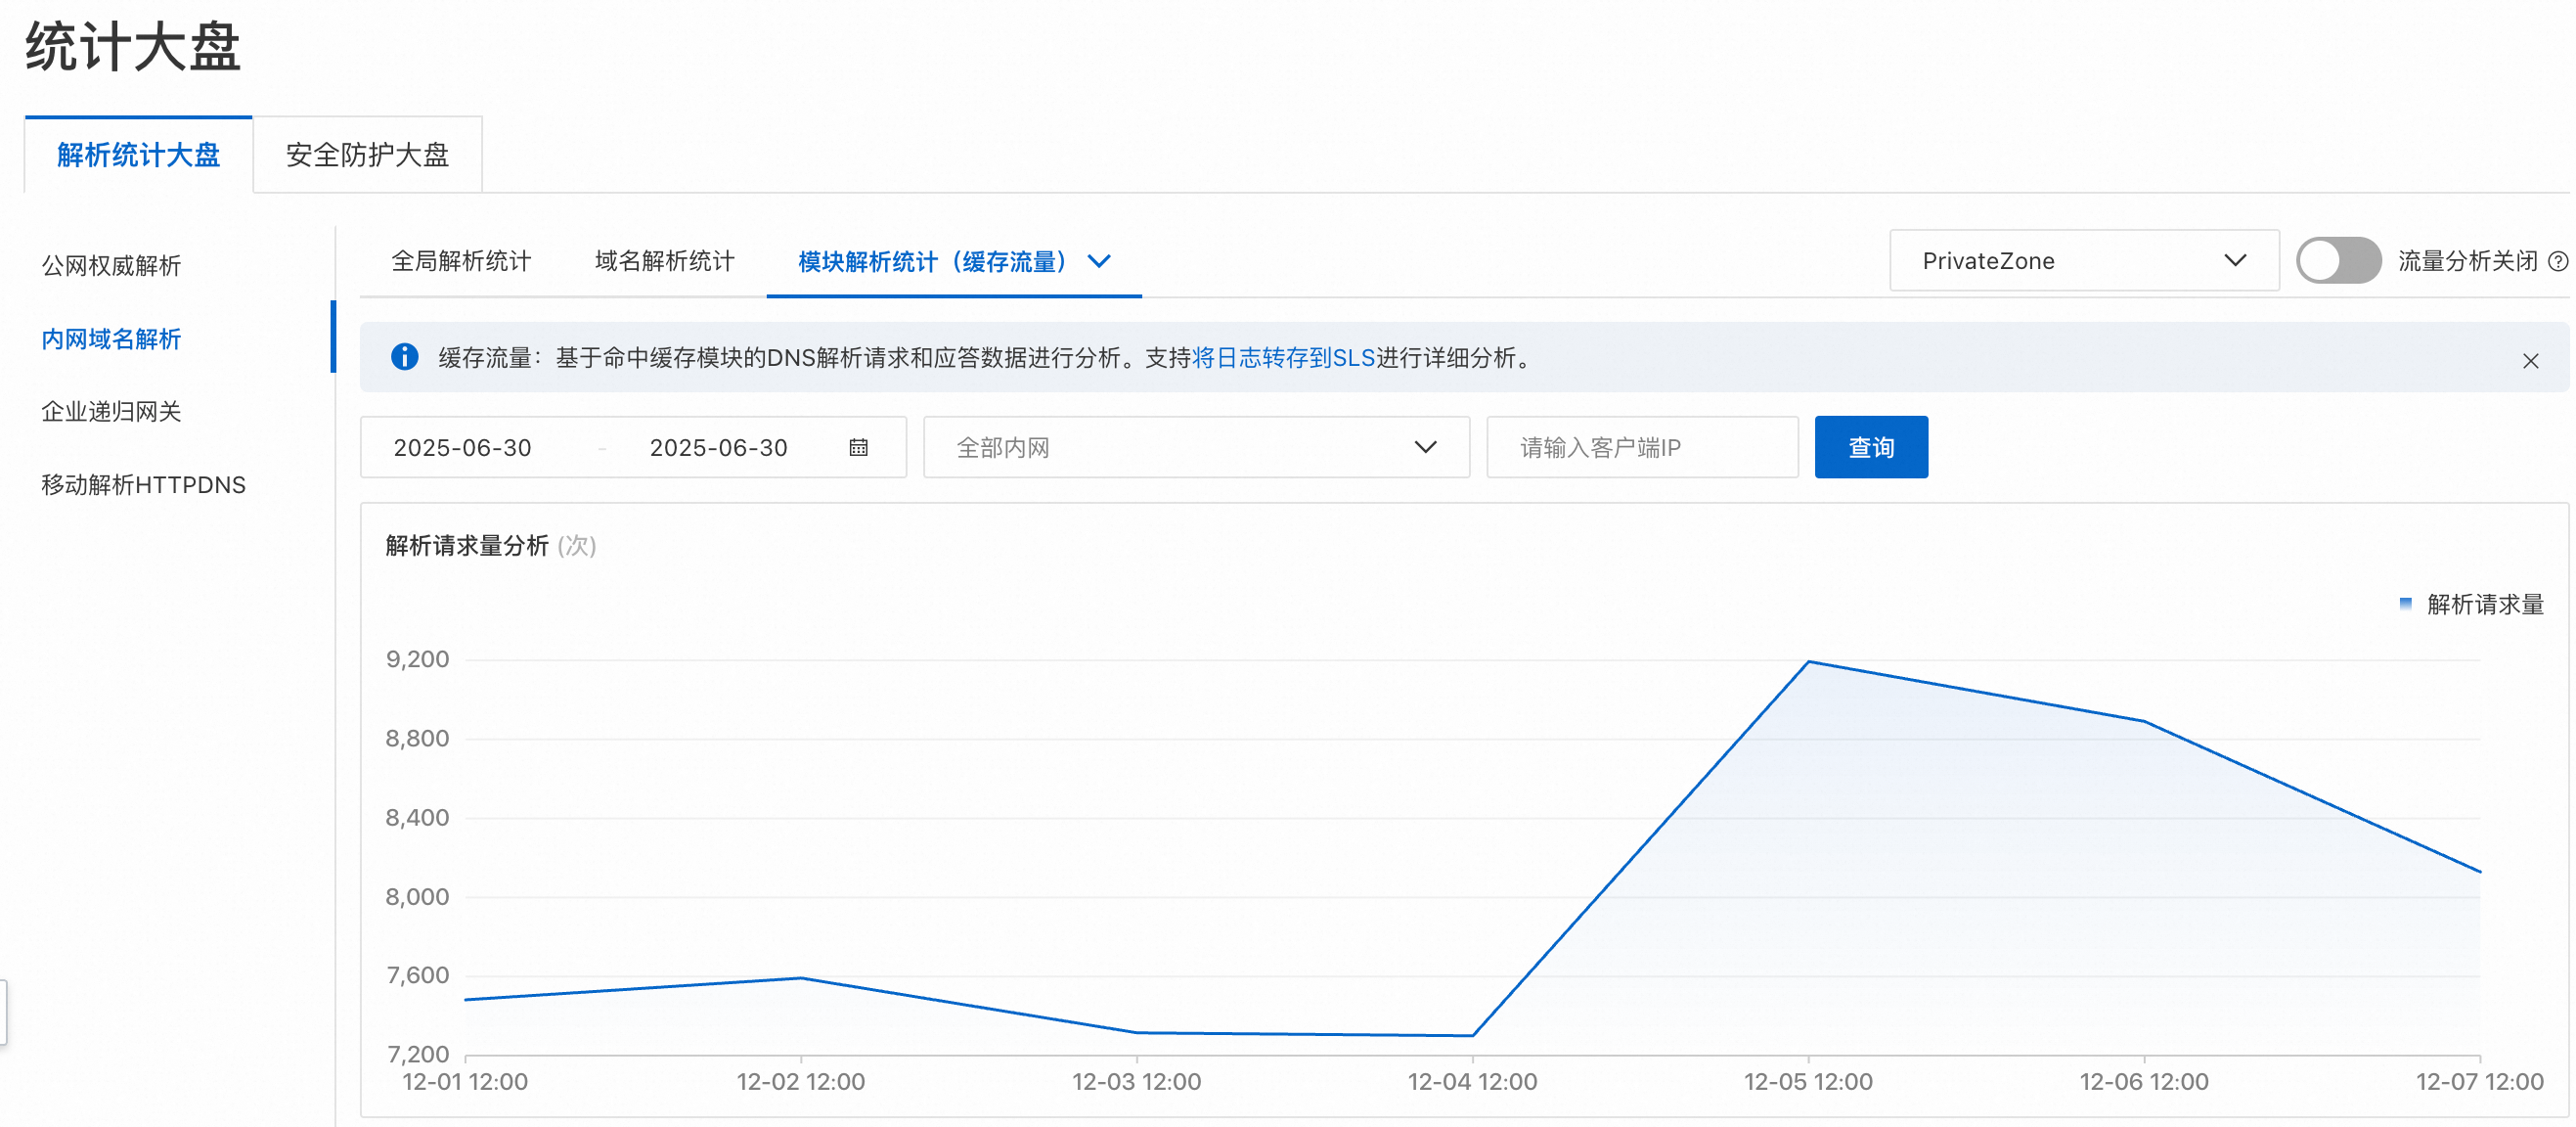Click the blue info icon in banner
This screenshot has width=2576, height=1127.
point(404,357)
